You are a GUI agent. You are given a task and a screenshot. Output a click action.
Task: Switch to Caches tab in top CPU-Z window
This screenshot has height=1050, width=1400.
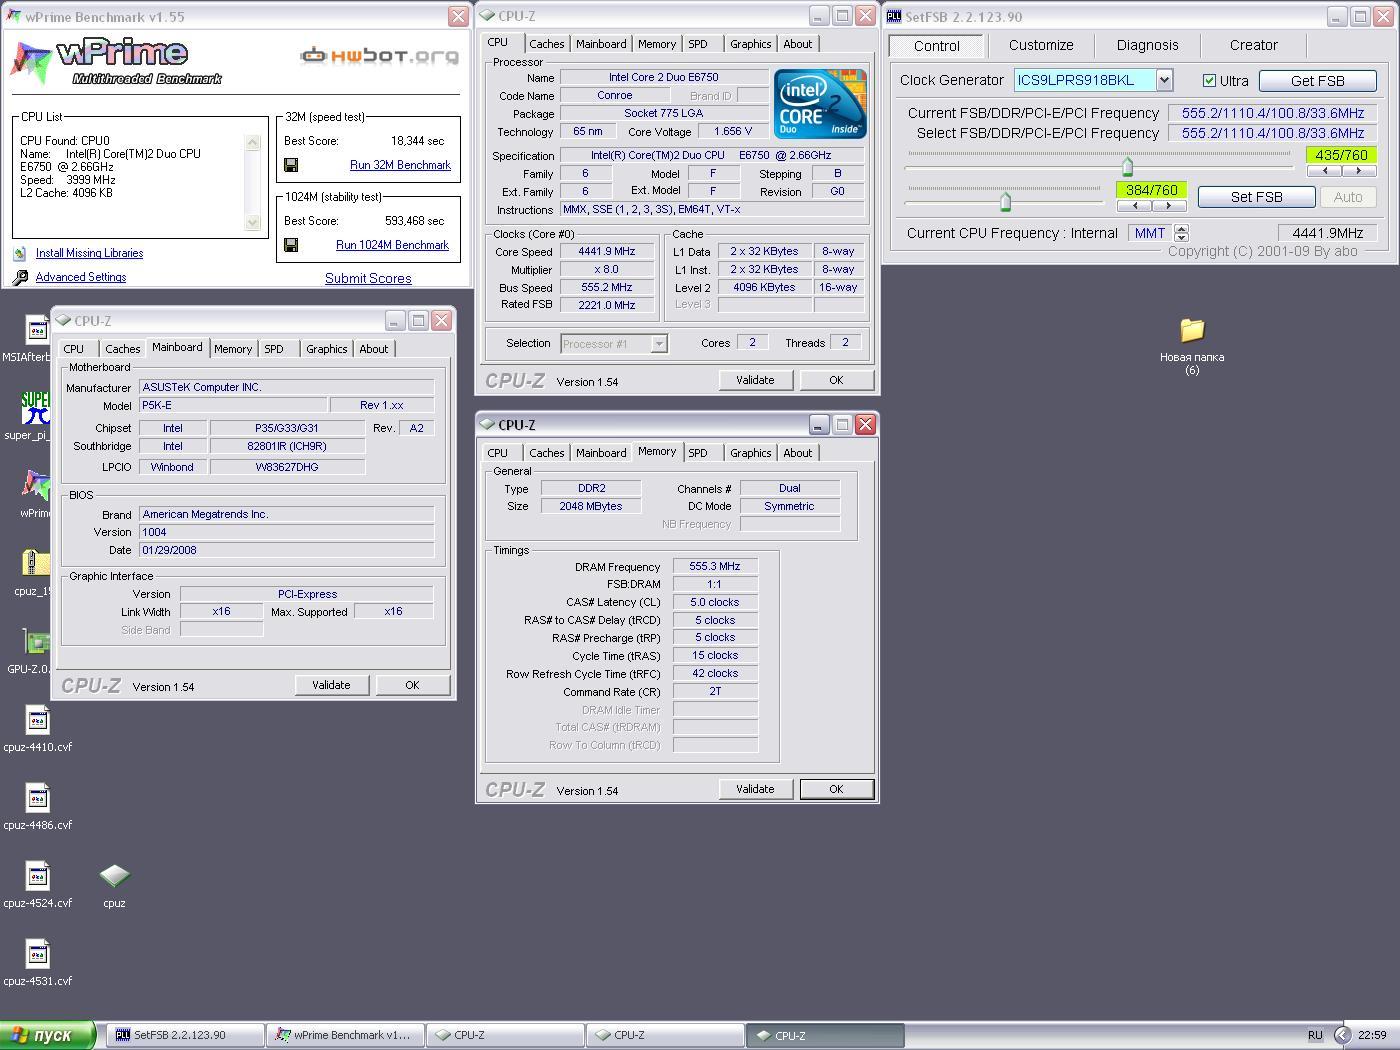pos(546,44)
